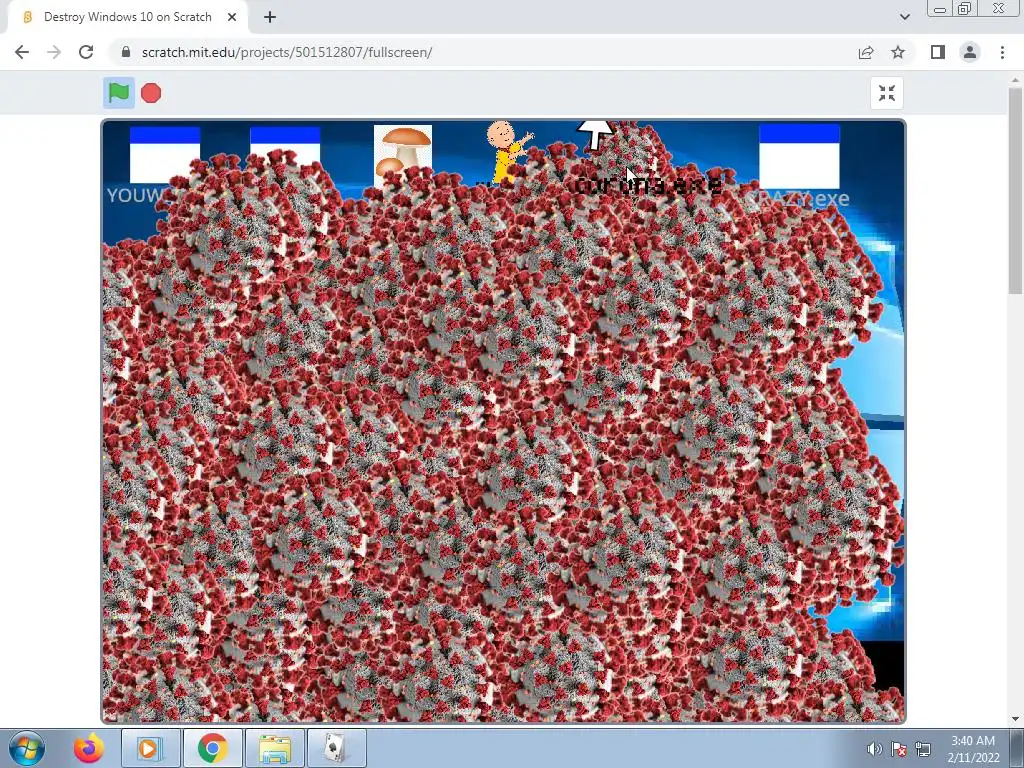
Task: Open the Chrome profile avatar menu
Action: (970, 52)
